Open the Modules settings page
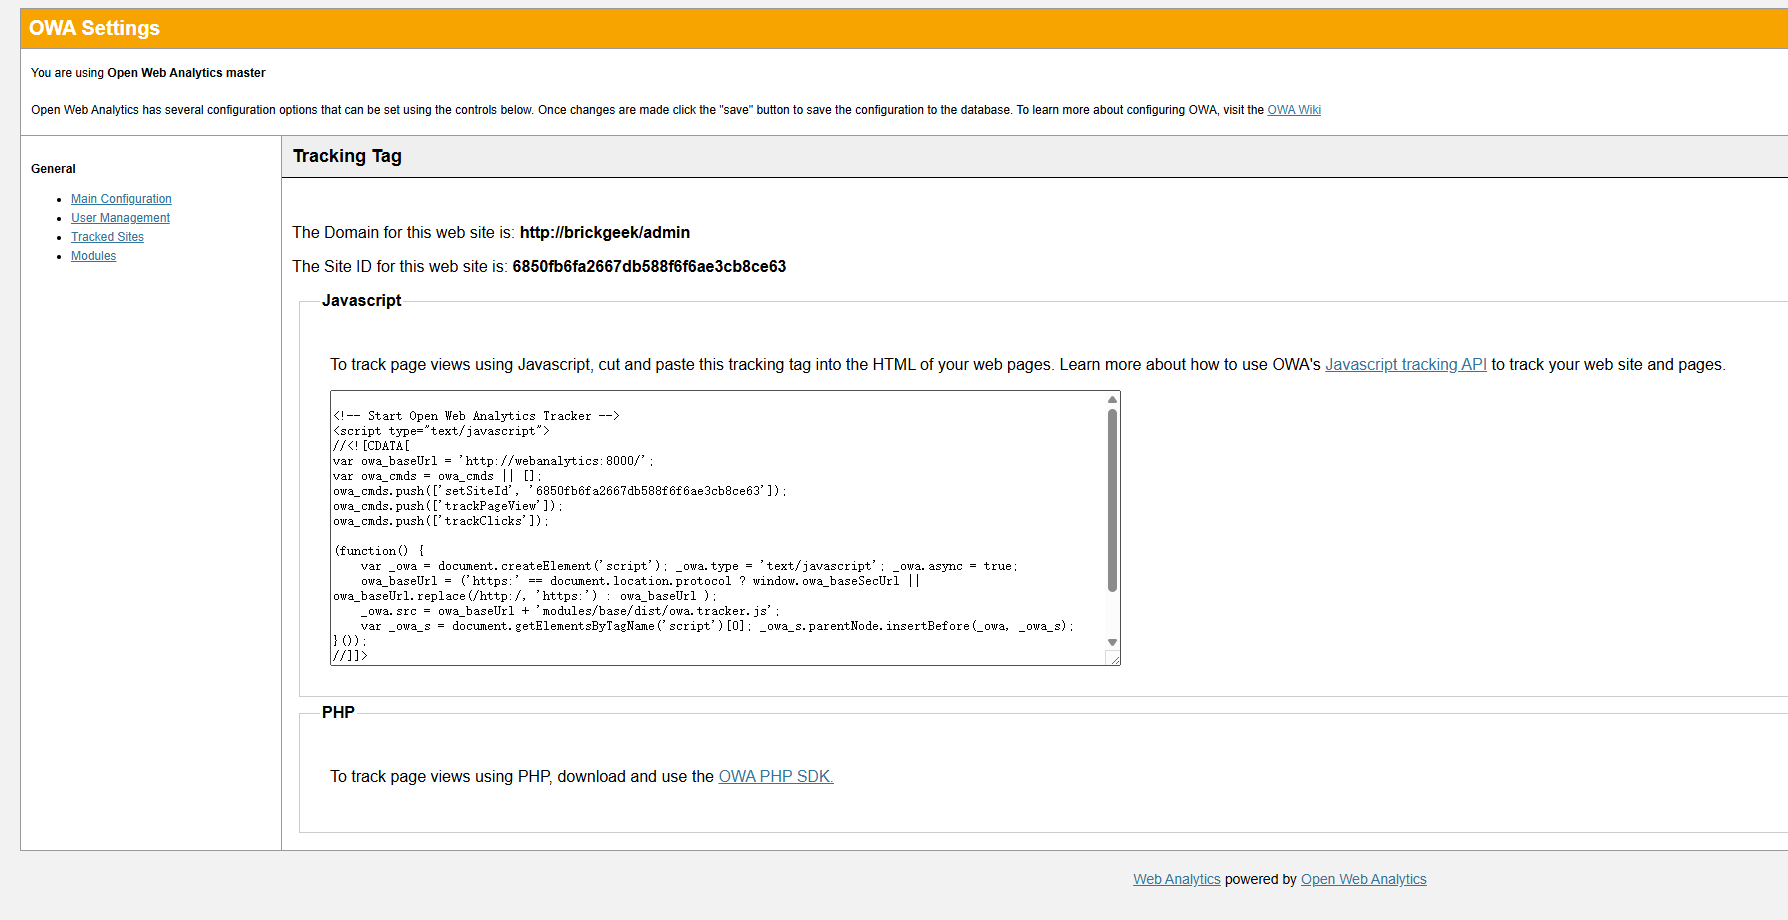Image resolution: width=1788 pixels, height=920 pixels. pyautogui.click(x=93, y=256)
